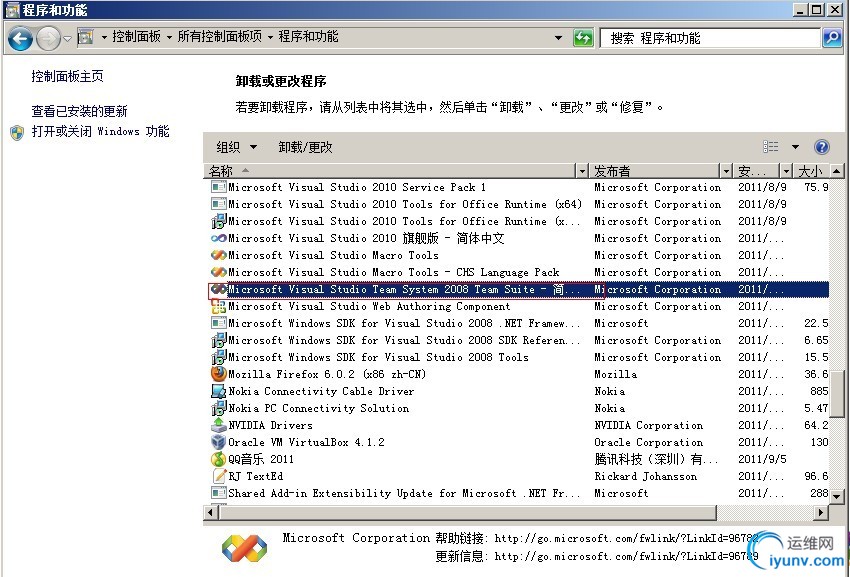Select 控制面板 in the breadcrumb path
The height and width of the screenshot is (577, 850).
pos(136,36)
